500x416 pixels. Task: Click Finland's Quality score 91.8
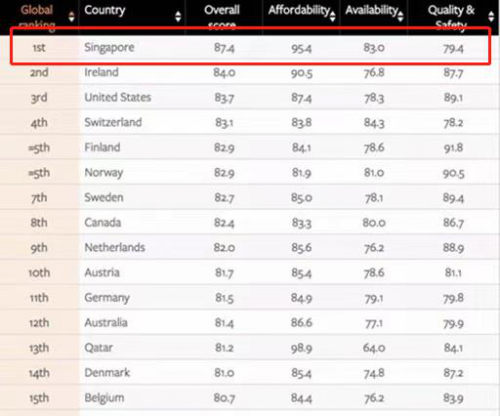(453, 148)
